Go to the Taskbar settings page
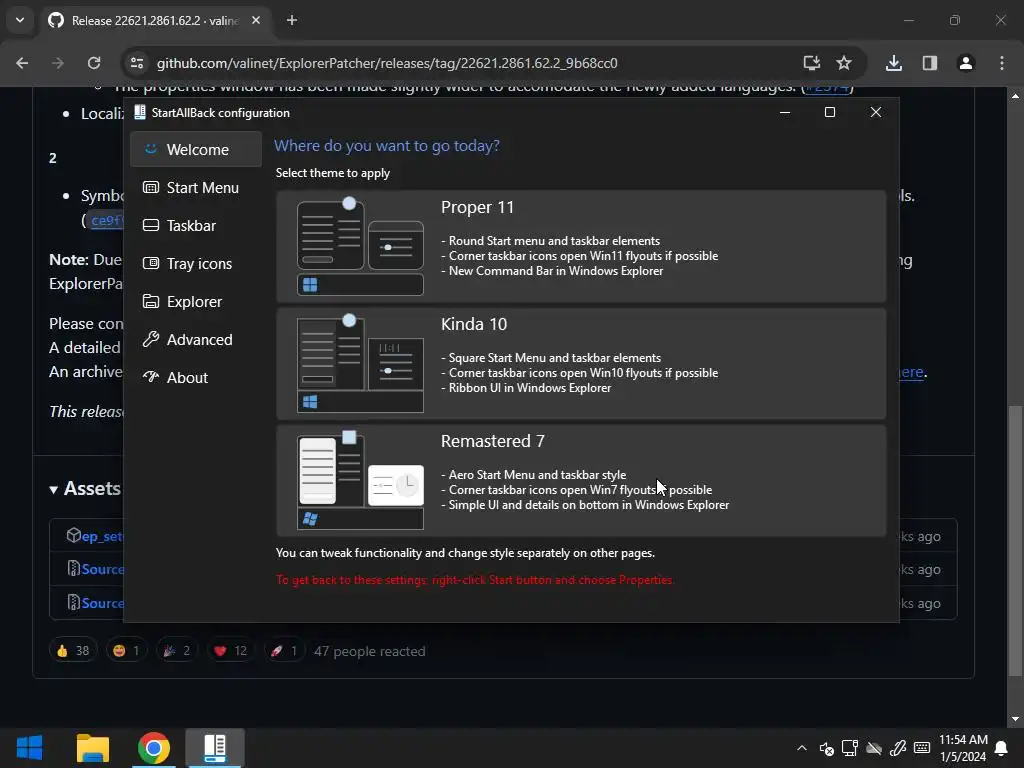Screen dimensions: 1024x768 [196, 225]
